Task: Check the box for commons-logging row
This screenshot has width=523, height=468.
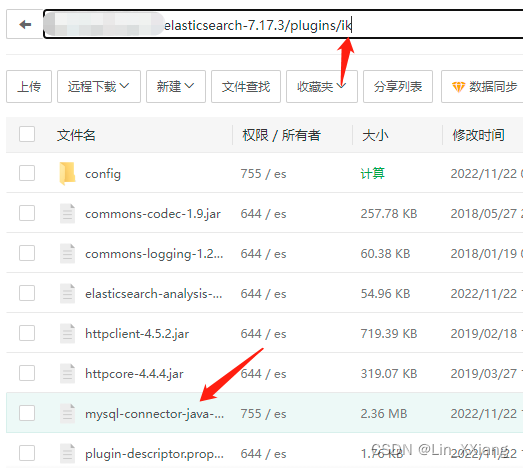Action: [27, 253]
